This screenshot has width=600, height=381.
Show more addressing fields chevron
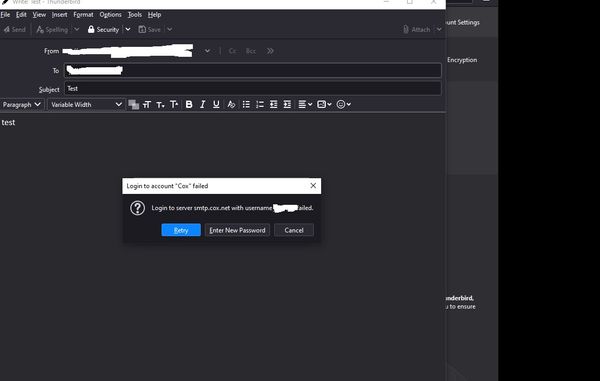[270, 51]
